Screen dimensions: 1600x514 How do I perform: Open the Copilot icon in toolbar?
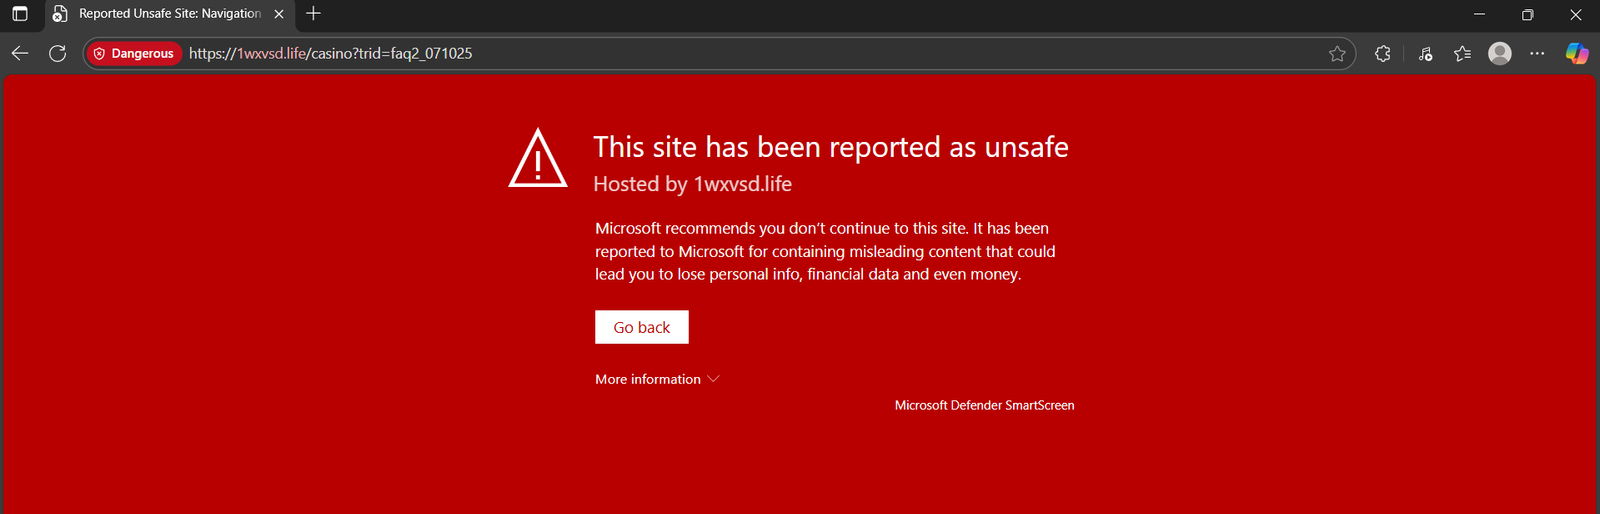pyautogui.click(x=1576, y=54)
